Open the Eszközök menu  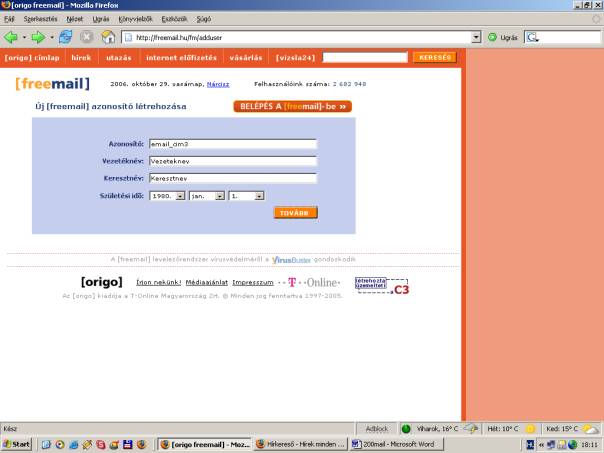pos(174,19)
